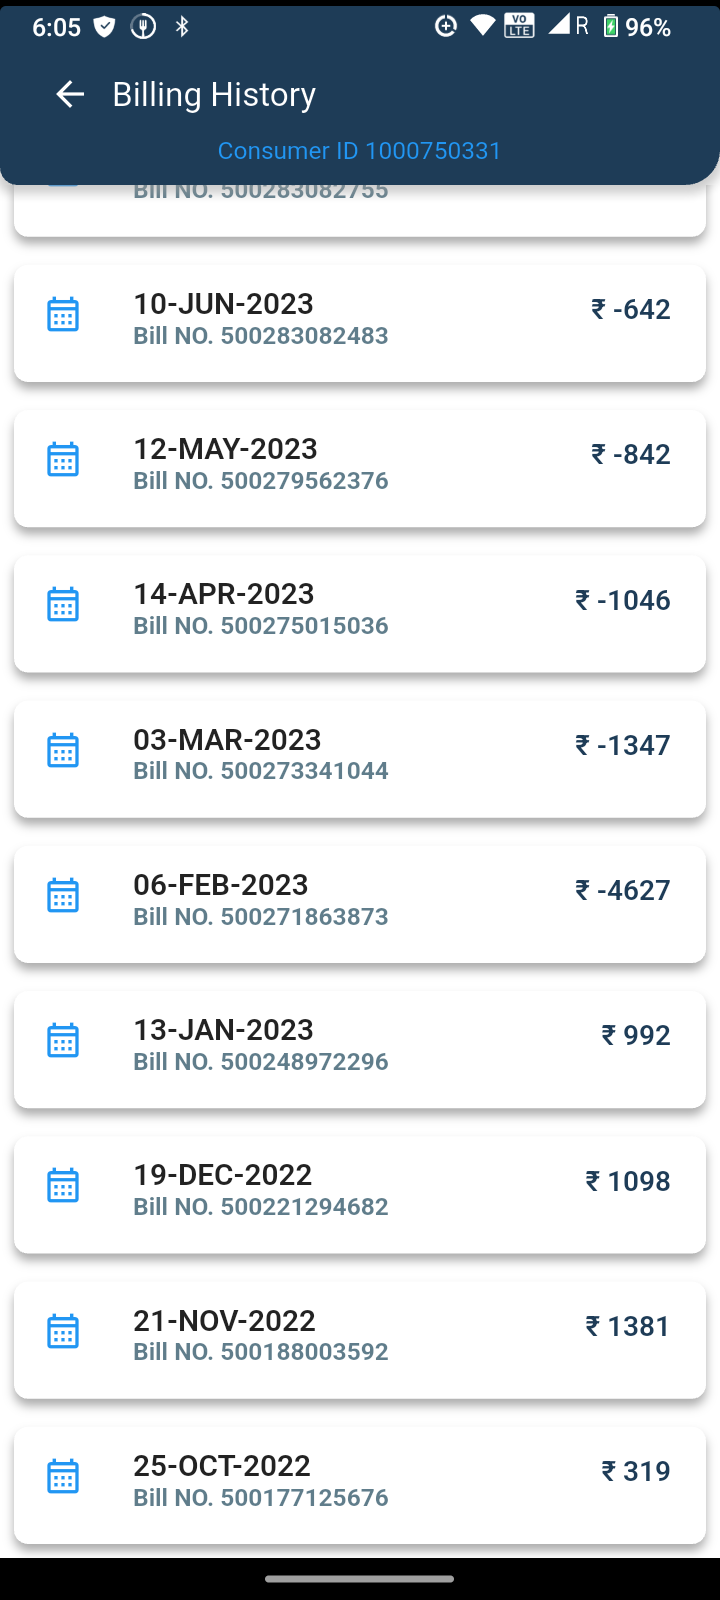Open the 13-JAN-2023 bill entry
Image resolution: width=720 pixels, height=1600 pixels.
coord(224,1030)
